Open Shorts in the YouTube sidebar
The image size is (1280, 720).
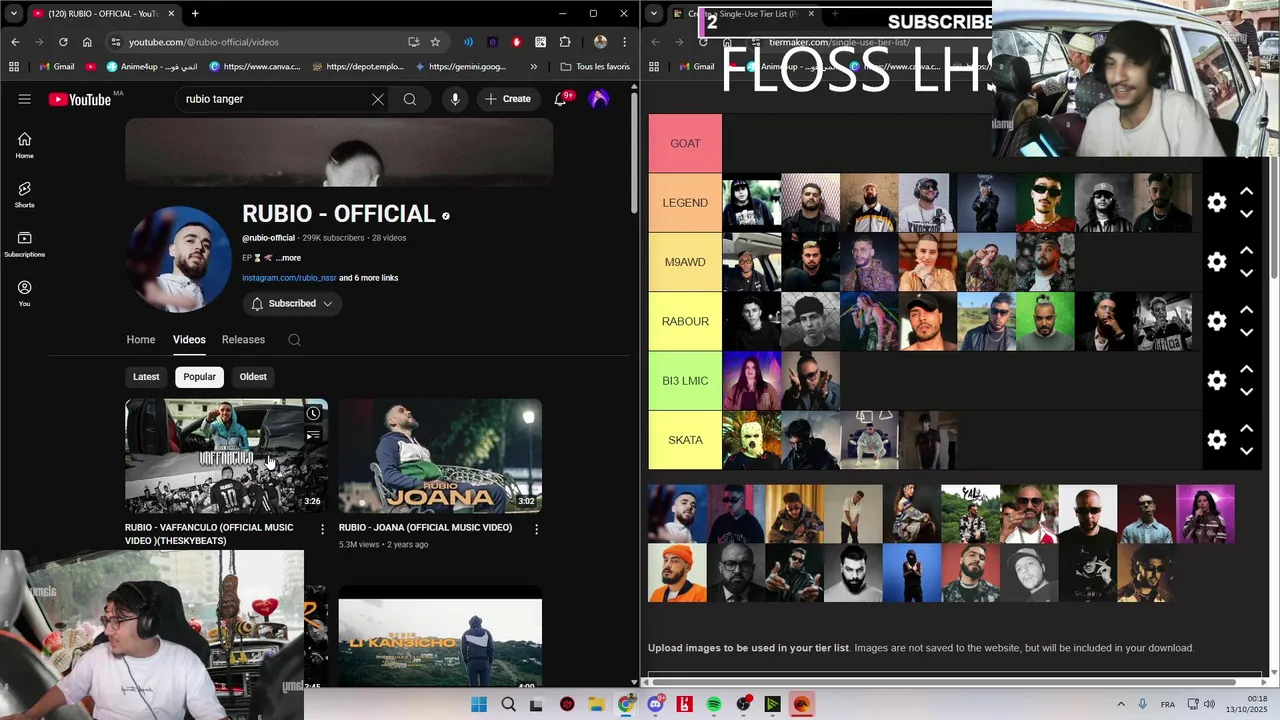pos(25,195)
